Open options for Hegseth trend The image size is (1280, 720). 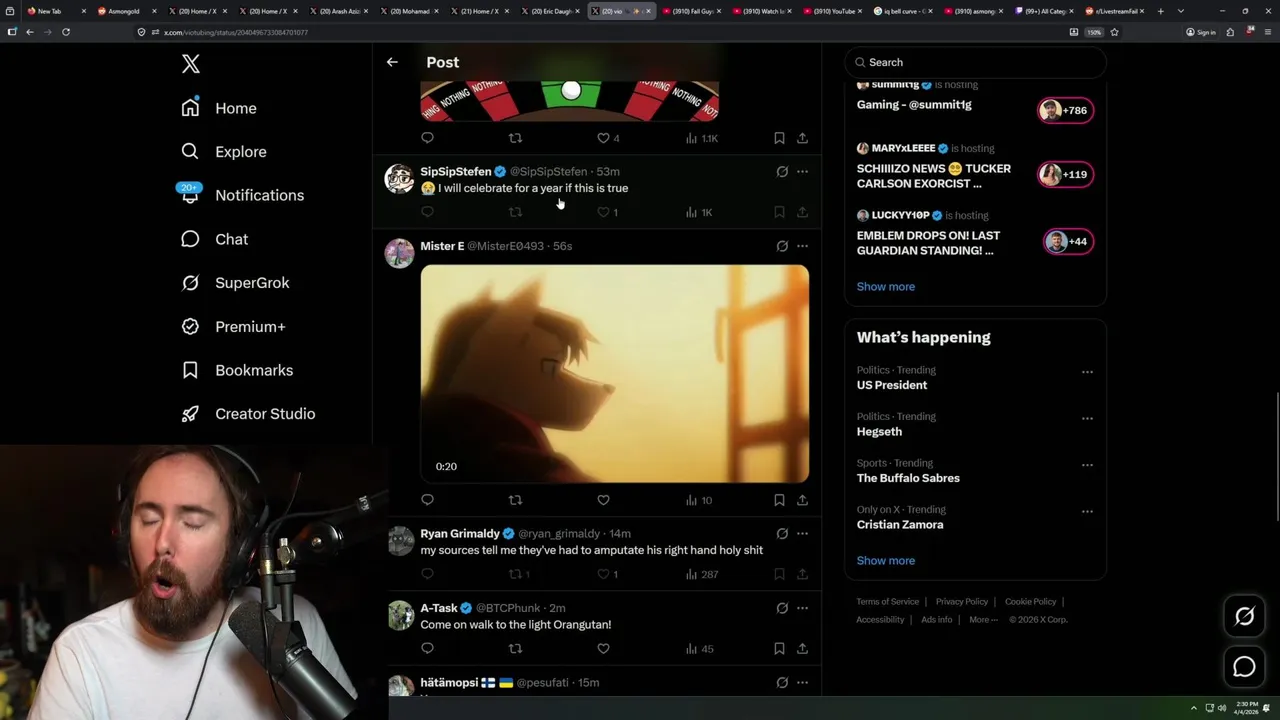tap(1087, 419)
